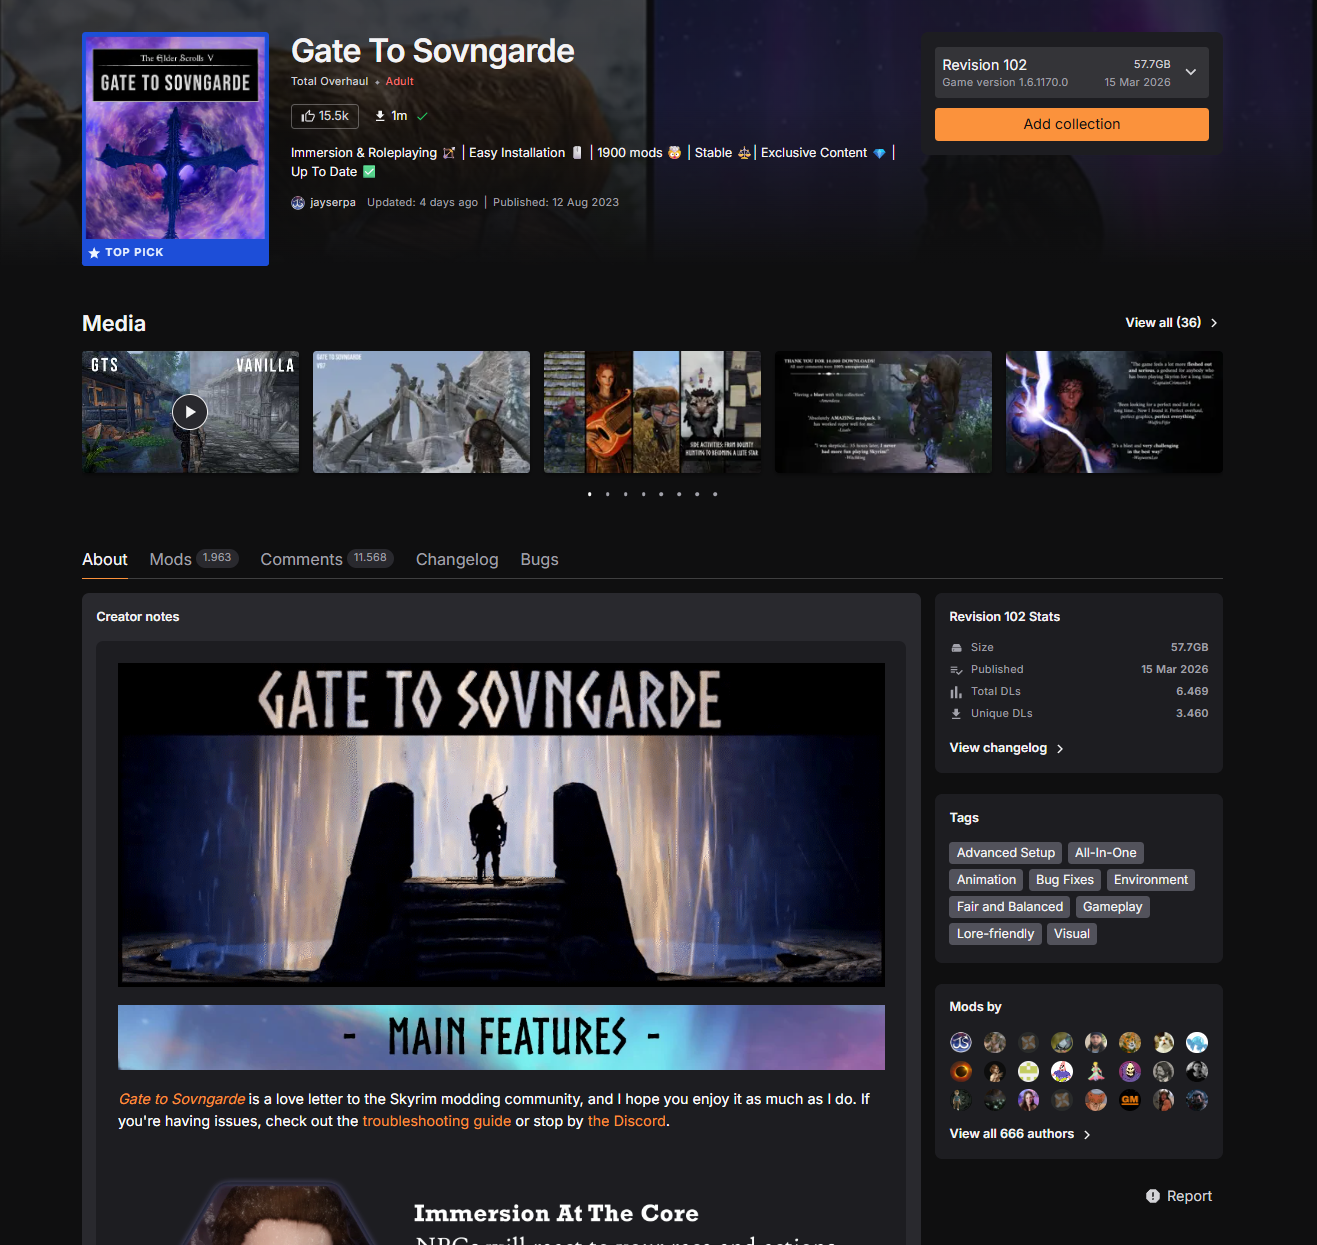The width and height of the screenshot is (1317, 1245).
Task: Click the Main Features banner
Action: pos(501,1037)
